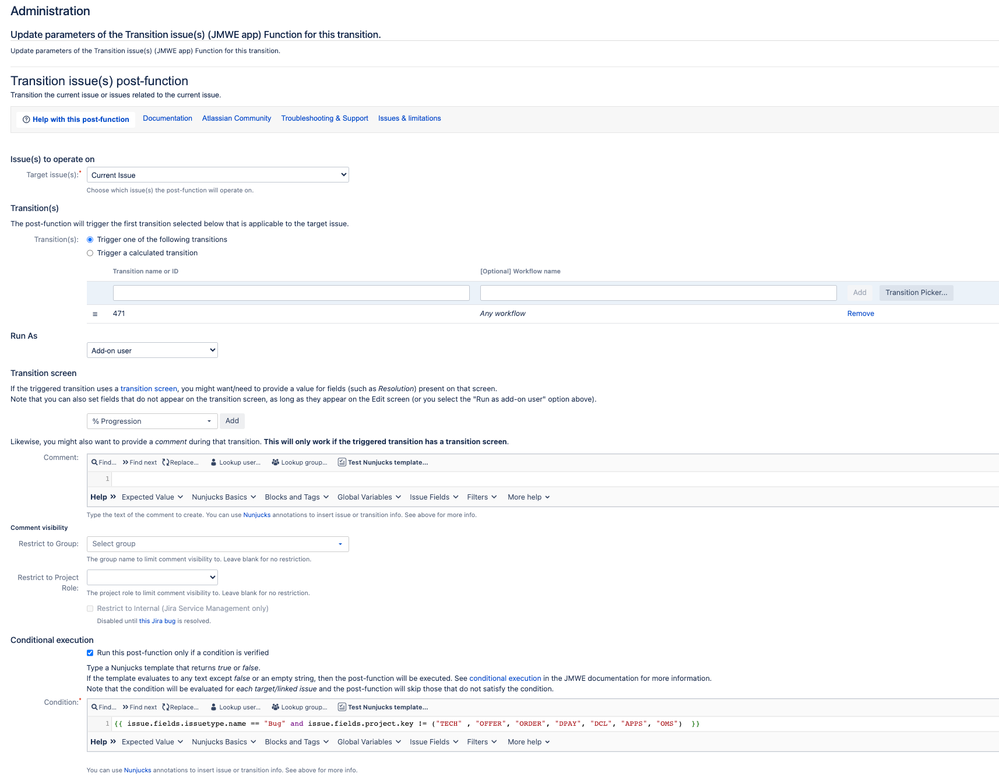Open Expected Value menu in the Comment editor
Viewport: 999px width, 780px height.
152,497
